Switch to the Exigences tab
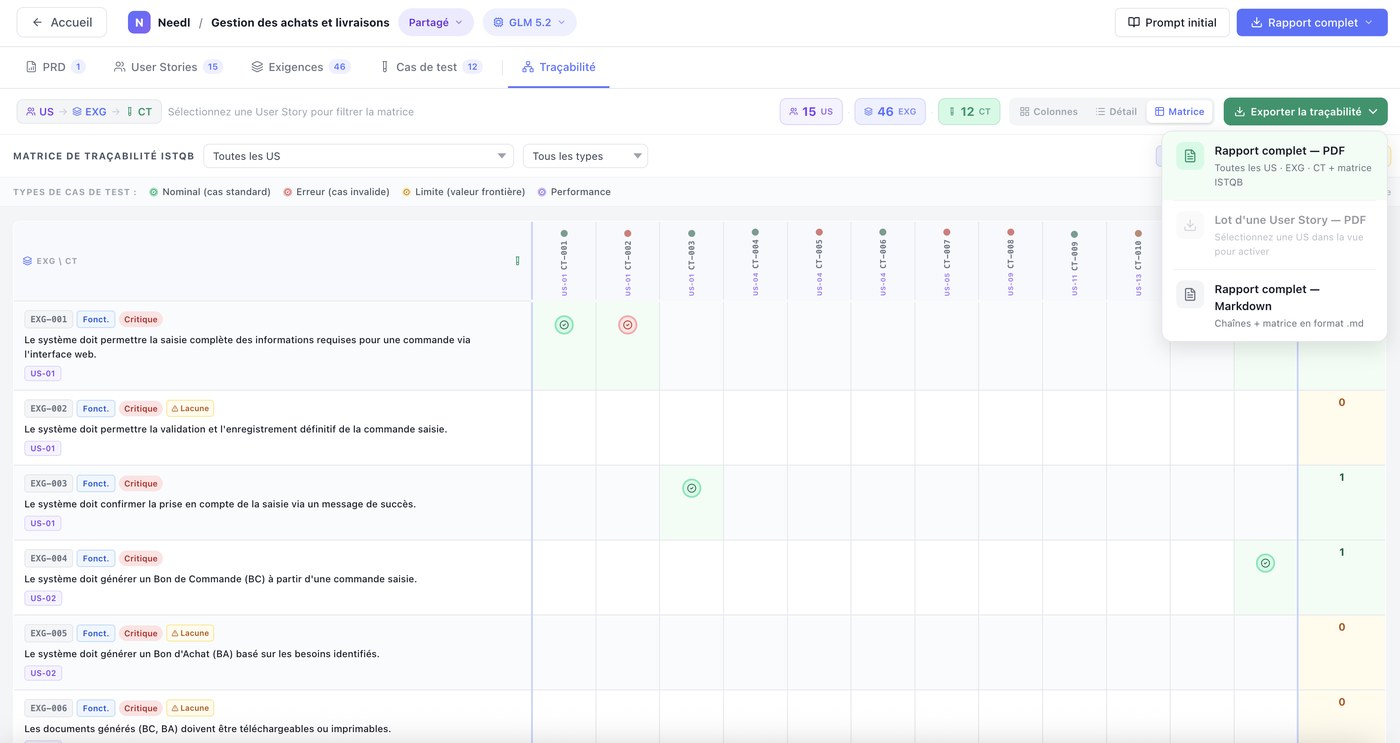Image resolution: width=1400 pixels, height=743 pixels. [300, 67]
